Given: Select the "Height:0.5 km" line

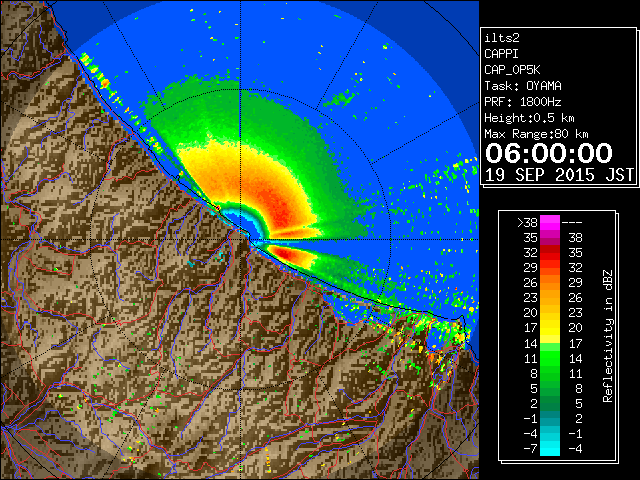Looking at the screenshot, I should (529, 118).
